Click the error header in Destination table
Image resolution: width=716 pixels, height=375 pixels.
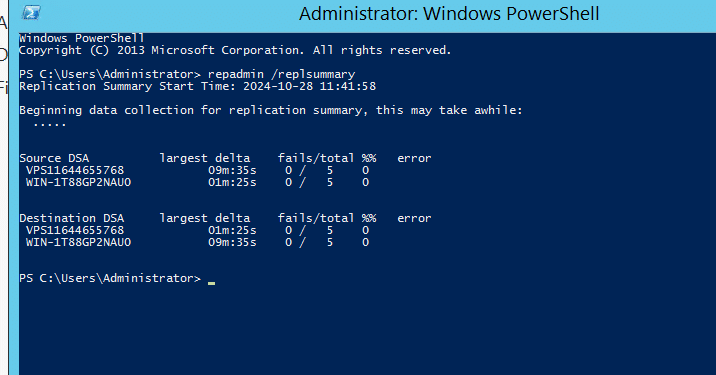[x=414, y=218]
